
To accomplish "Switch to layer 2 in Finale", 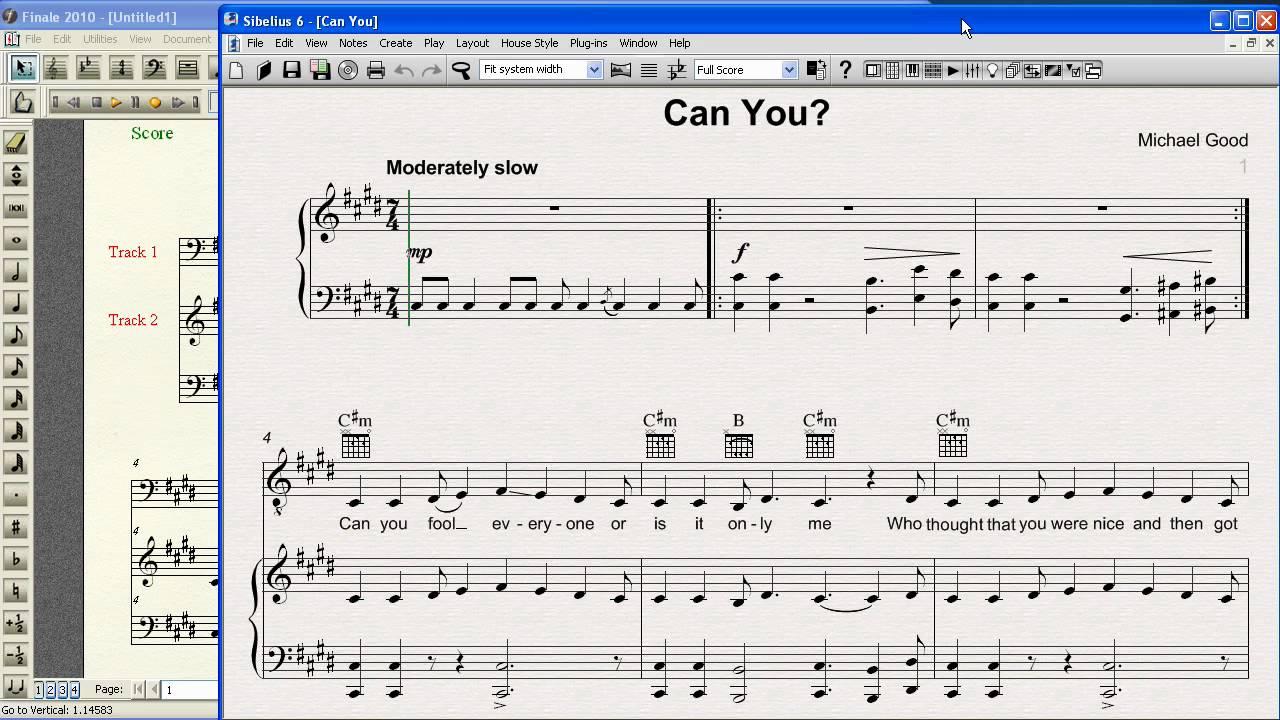I will point(51,690).
